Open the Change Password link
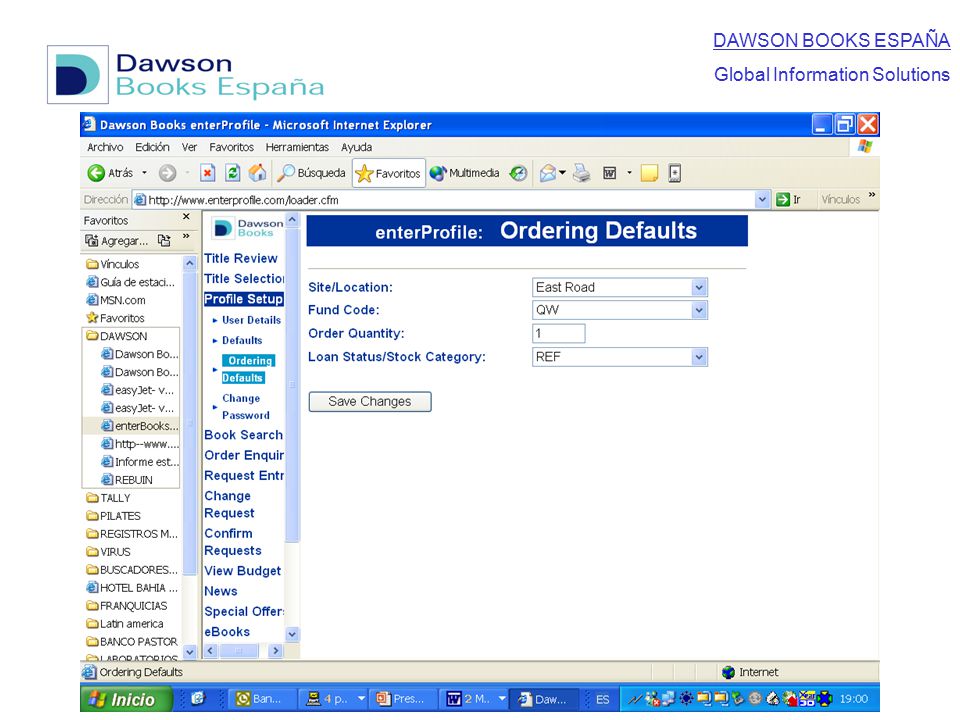Viewport: 960px width, 720px height. coord(246,407)
